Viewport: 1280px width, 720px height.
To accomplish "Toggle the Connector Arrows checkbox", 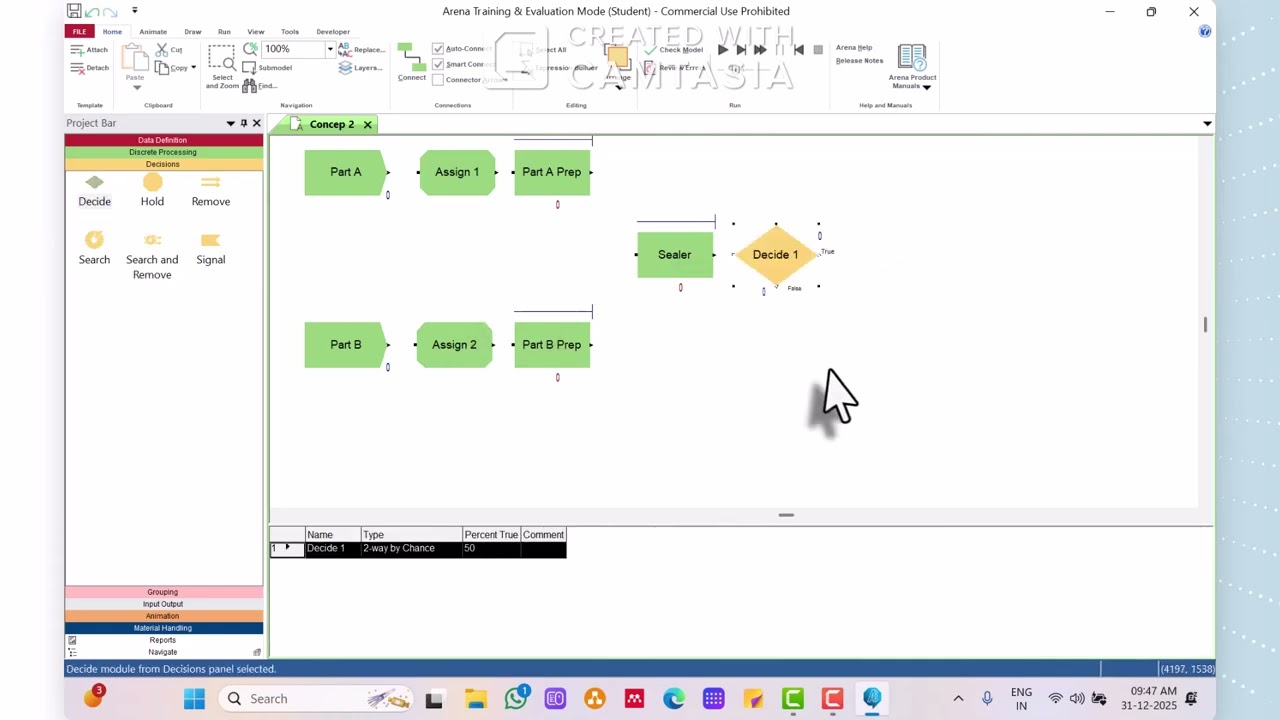I will point(438,79).
